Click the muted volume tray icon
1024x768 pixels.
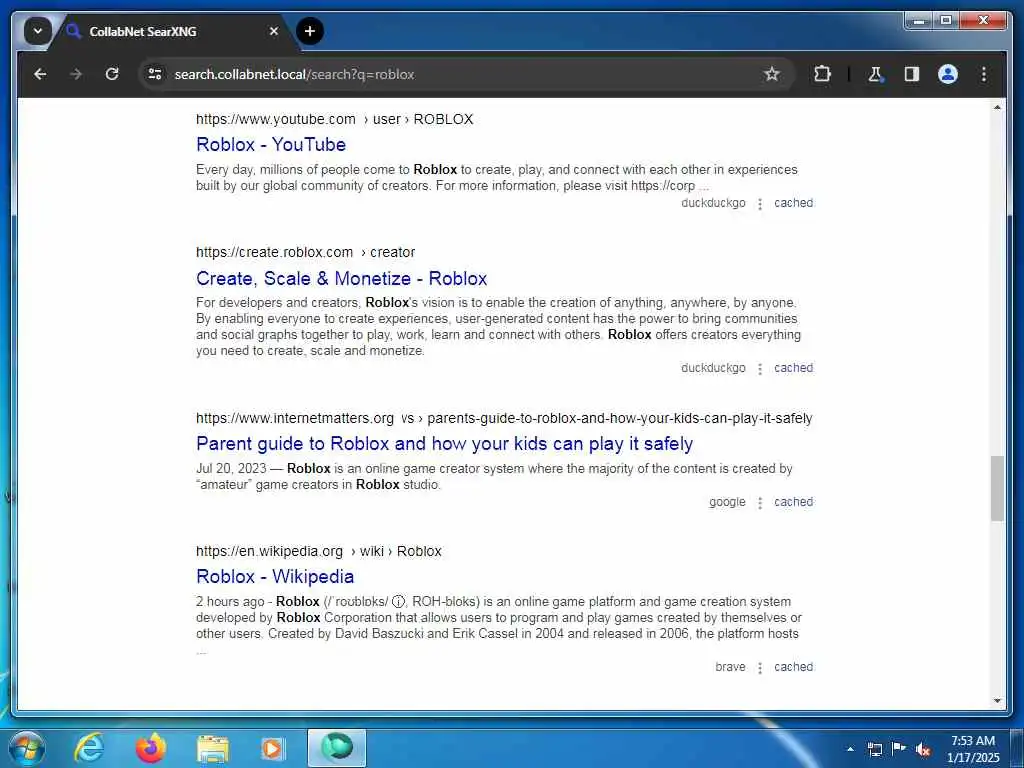(x=923, y=749)
